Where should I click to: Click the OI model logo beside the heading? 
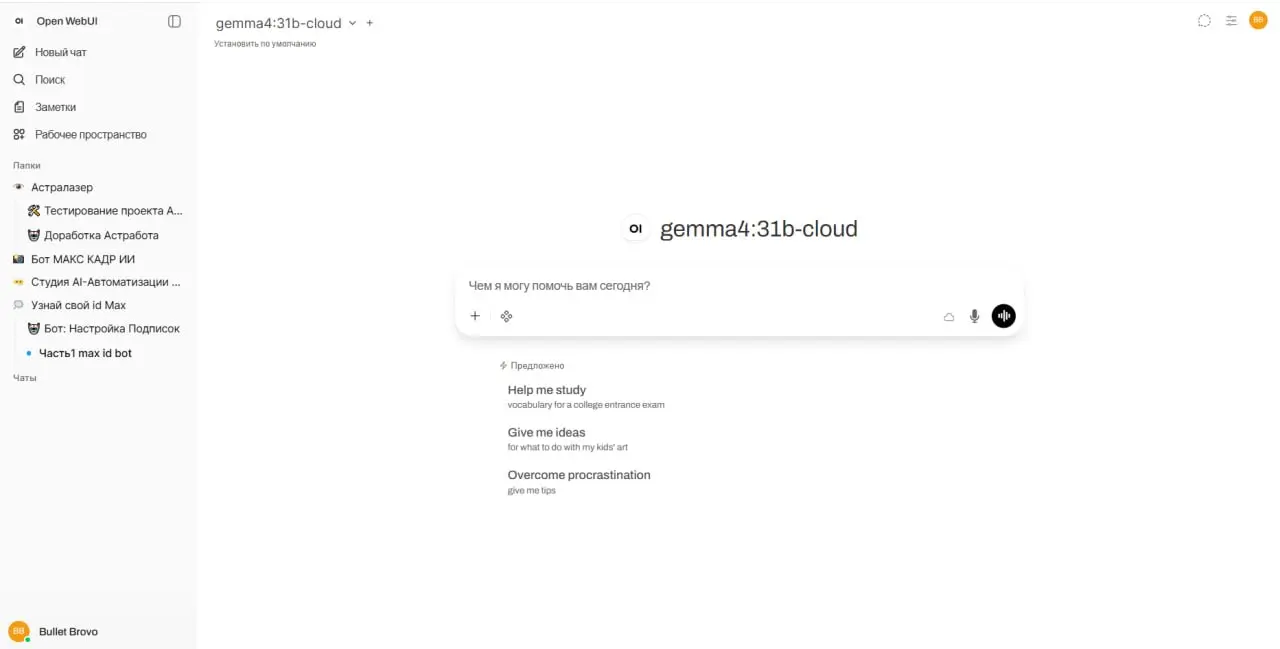pos(635,229)
